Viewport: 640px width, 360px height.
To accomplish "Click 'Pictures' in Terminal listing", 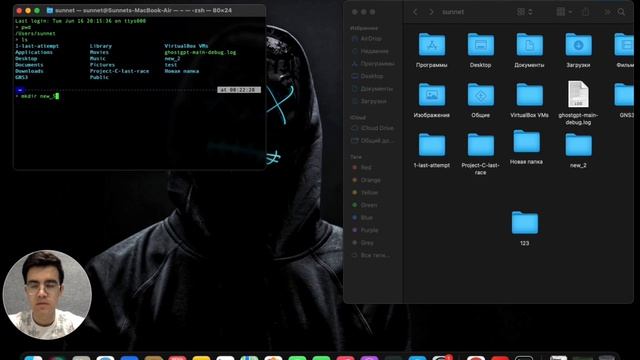I will pos(102,65).
